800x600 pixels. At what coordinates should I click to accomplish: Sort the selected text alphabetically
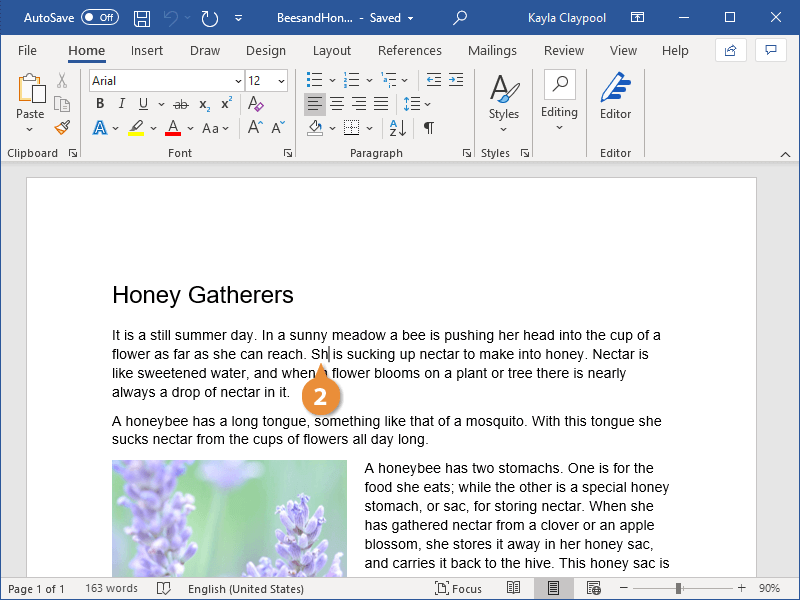pyautogui.click(x=397, y=128)
